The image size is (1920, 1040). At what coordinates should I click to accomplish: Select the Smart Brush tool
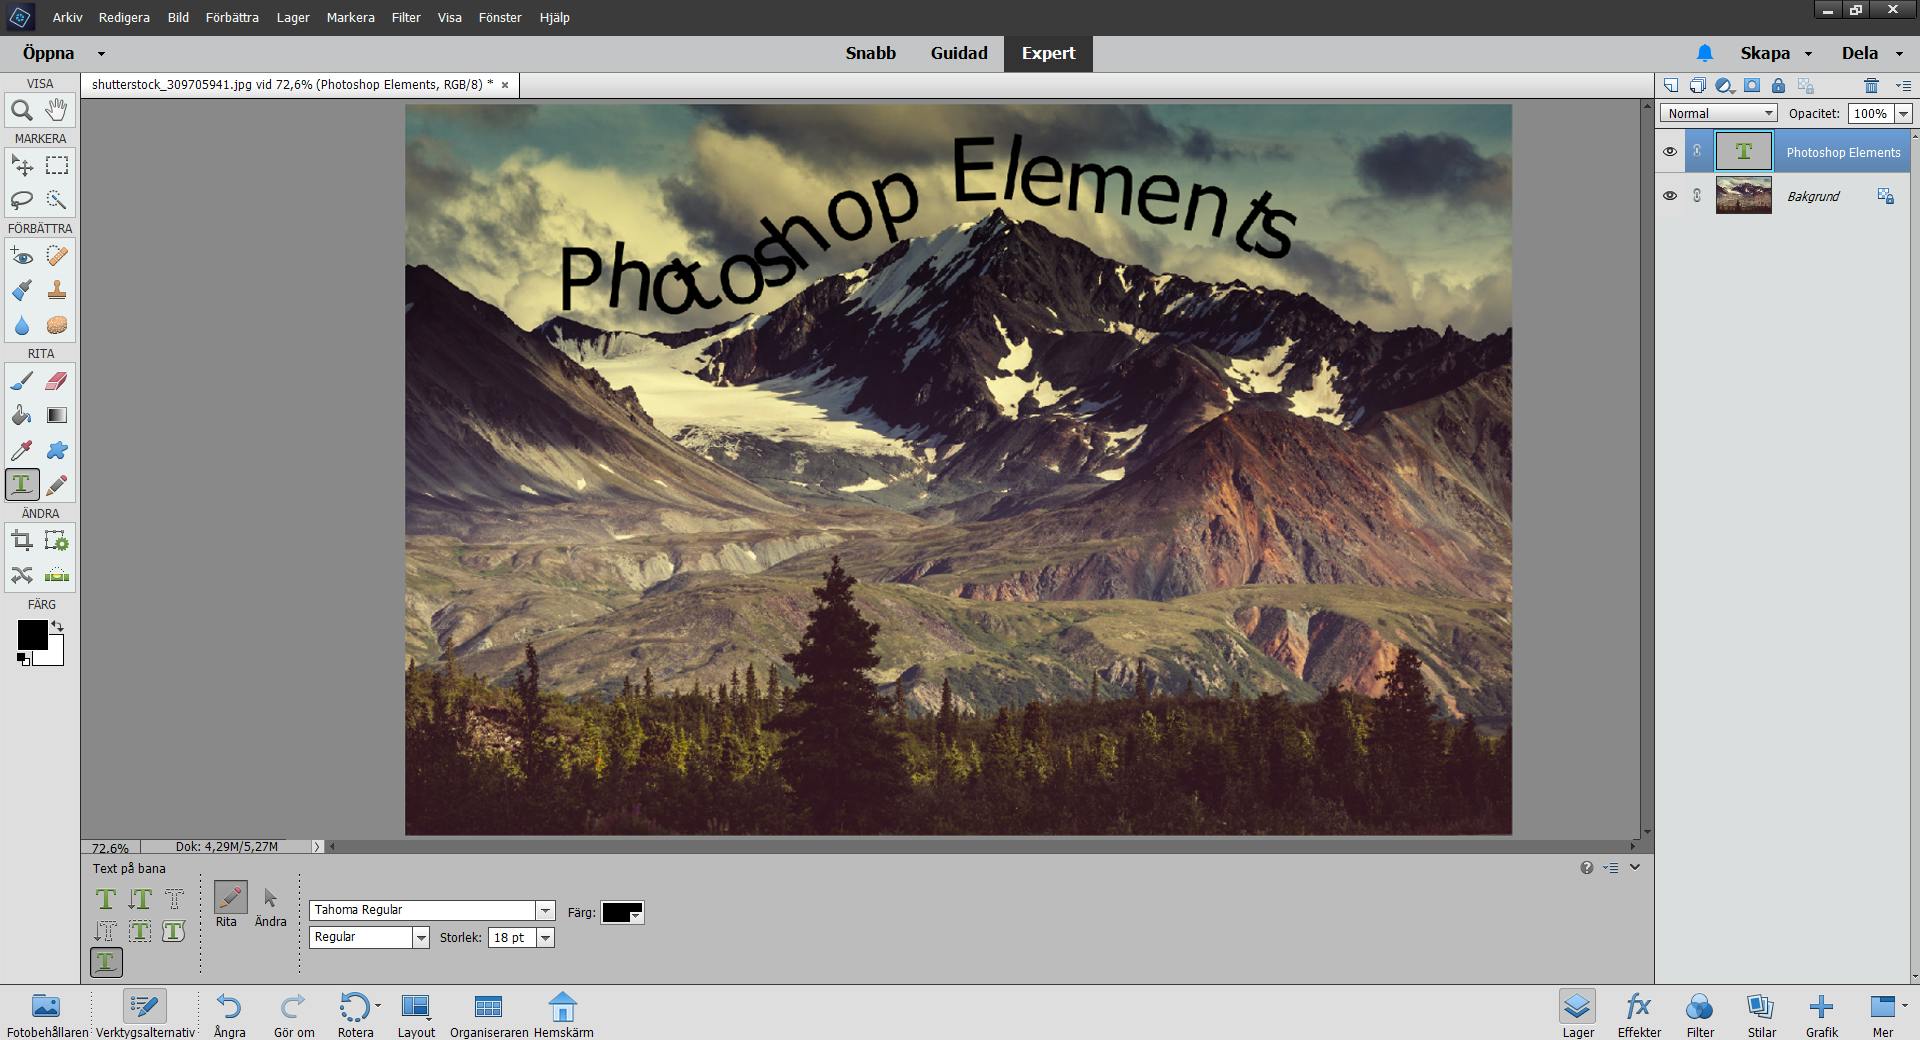click(22, 290)
